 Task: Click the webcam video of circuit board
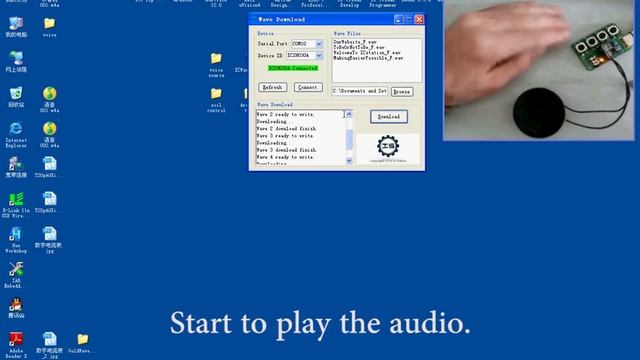539,70
